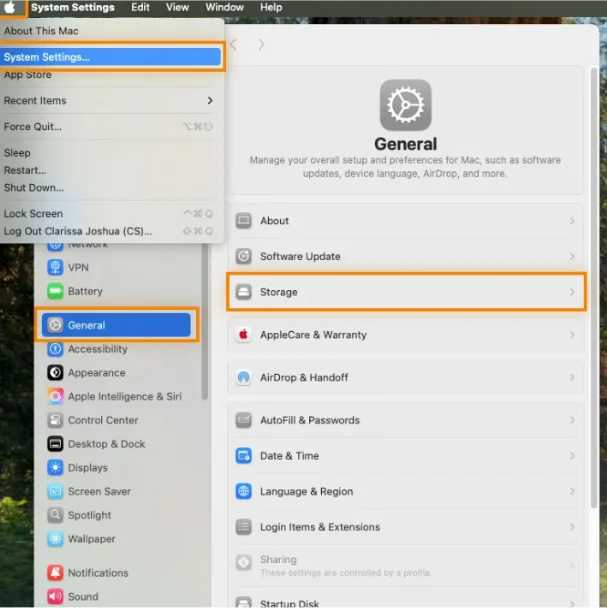The width and height of the screenshot is (607, 608).
Task: Choose Restart… in Apple menu
Action: pos(112,170)
